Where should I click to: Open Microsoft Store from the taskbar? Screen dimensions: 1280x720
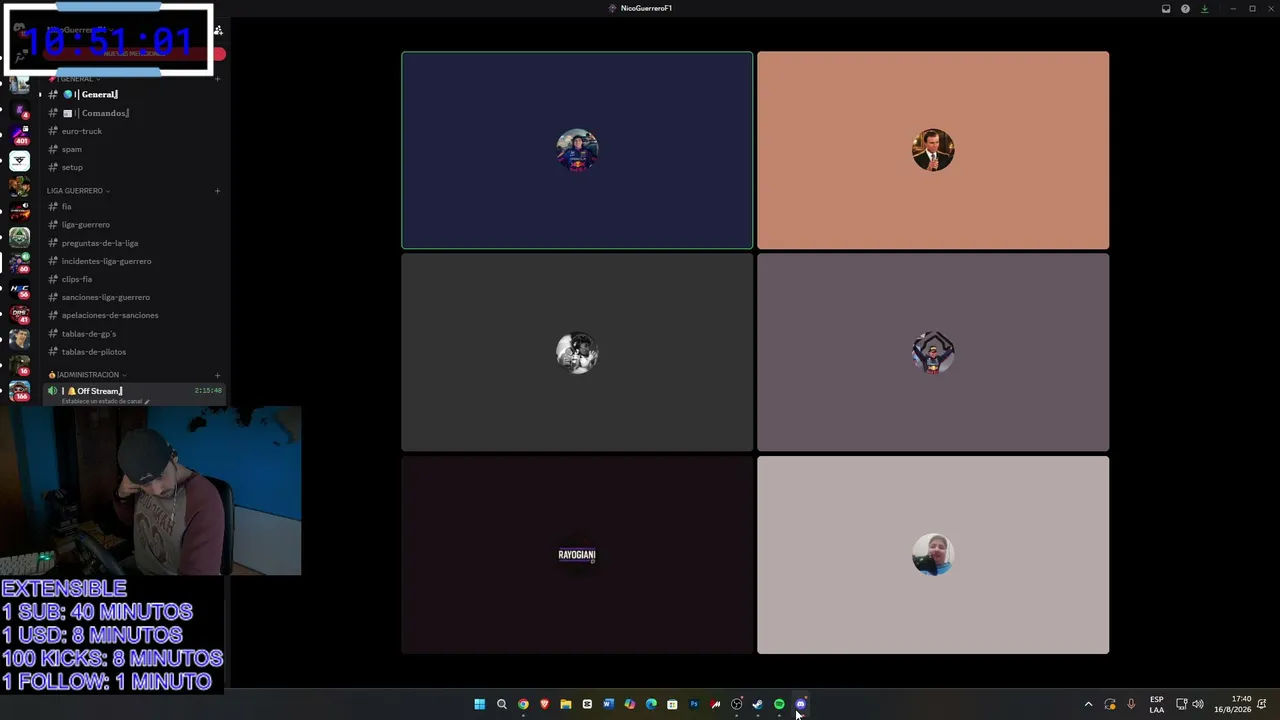pyautogui.click(x=672, y=704)
